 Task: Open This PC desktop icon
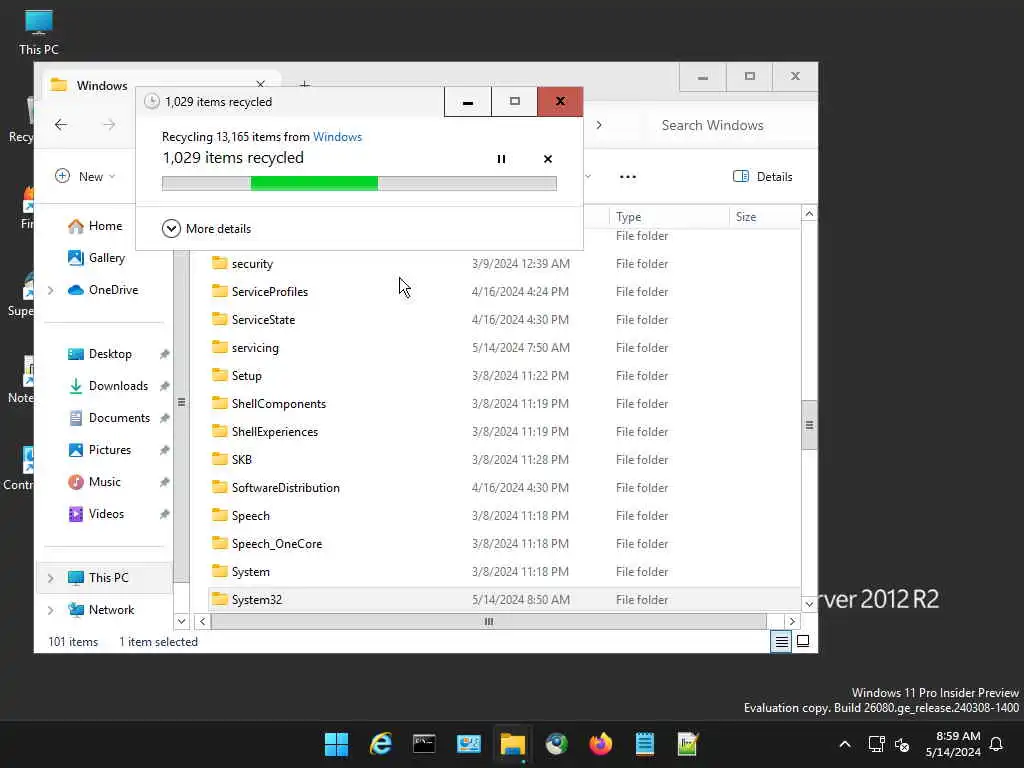coord(39,33)
